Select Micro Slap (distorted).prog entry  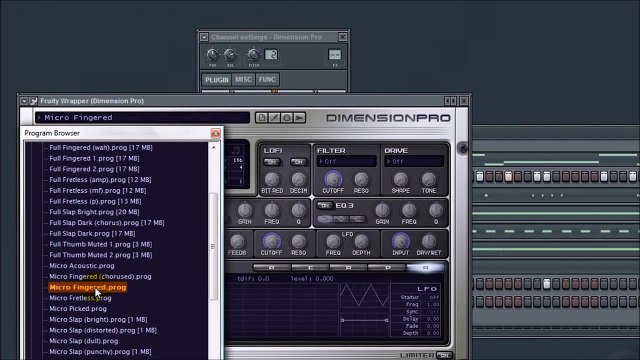103,330
